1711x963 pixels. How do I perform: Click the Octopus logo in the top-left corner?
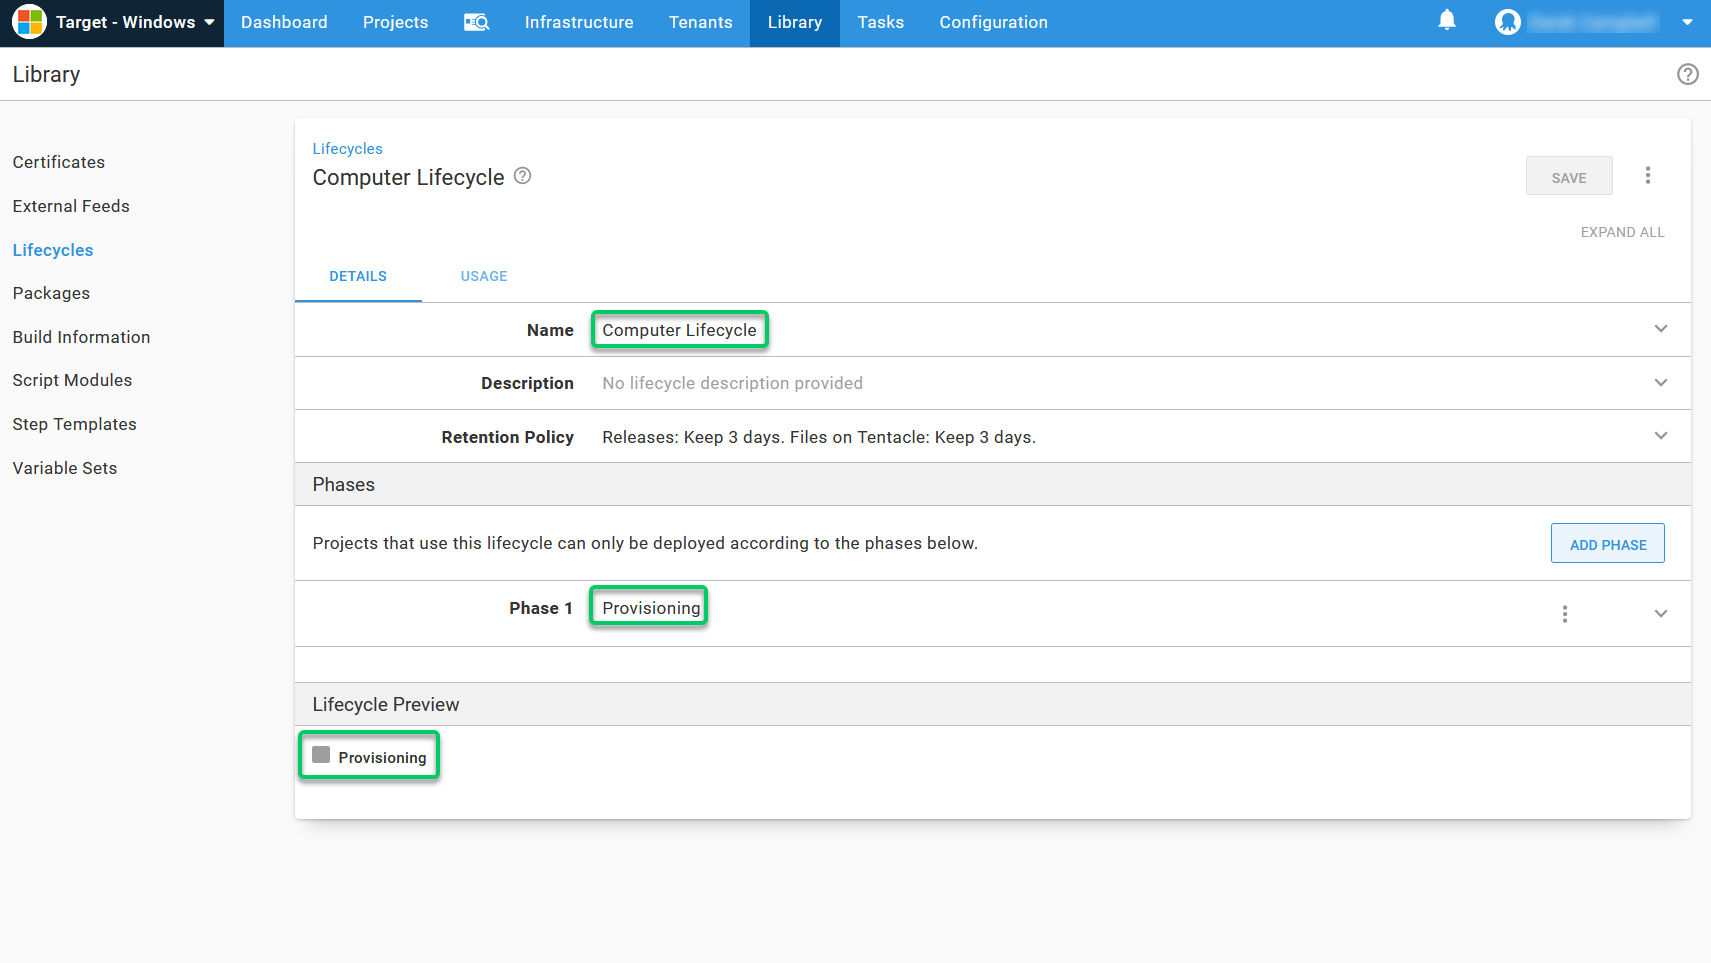click(x=29, y=22)
